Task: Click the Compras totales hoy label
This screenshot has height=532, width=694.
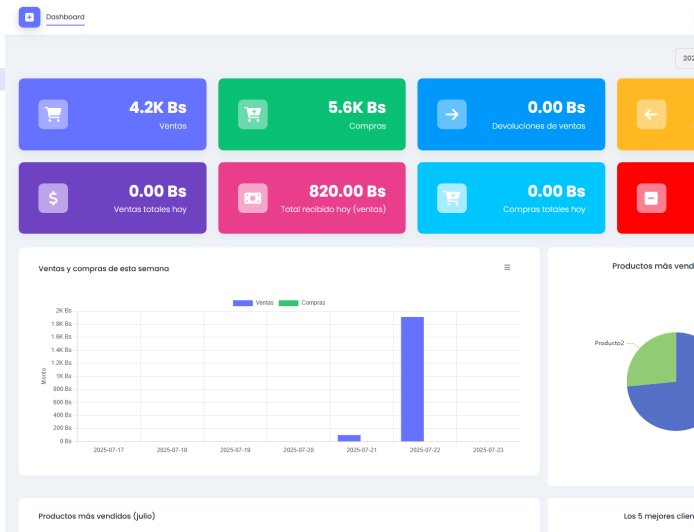Action: [544, 209]
